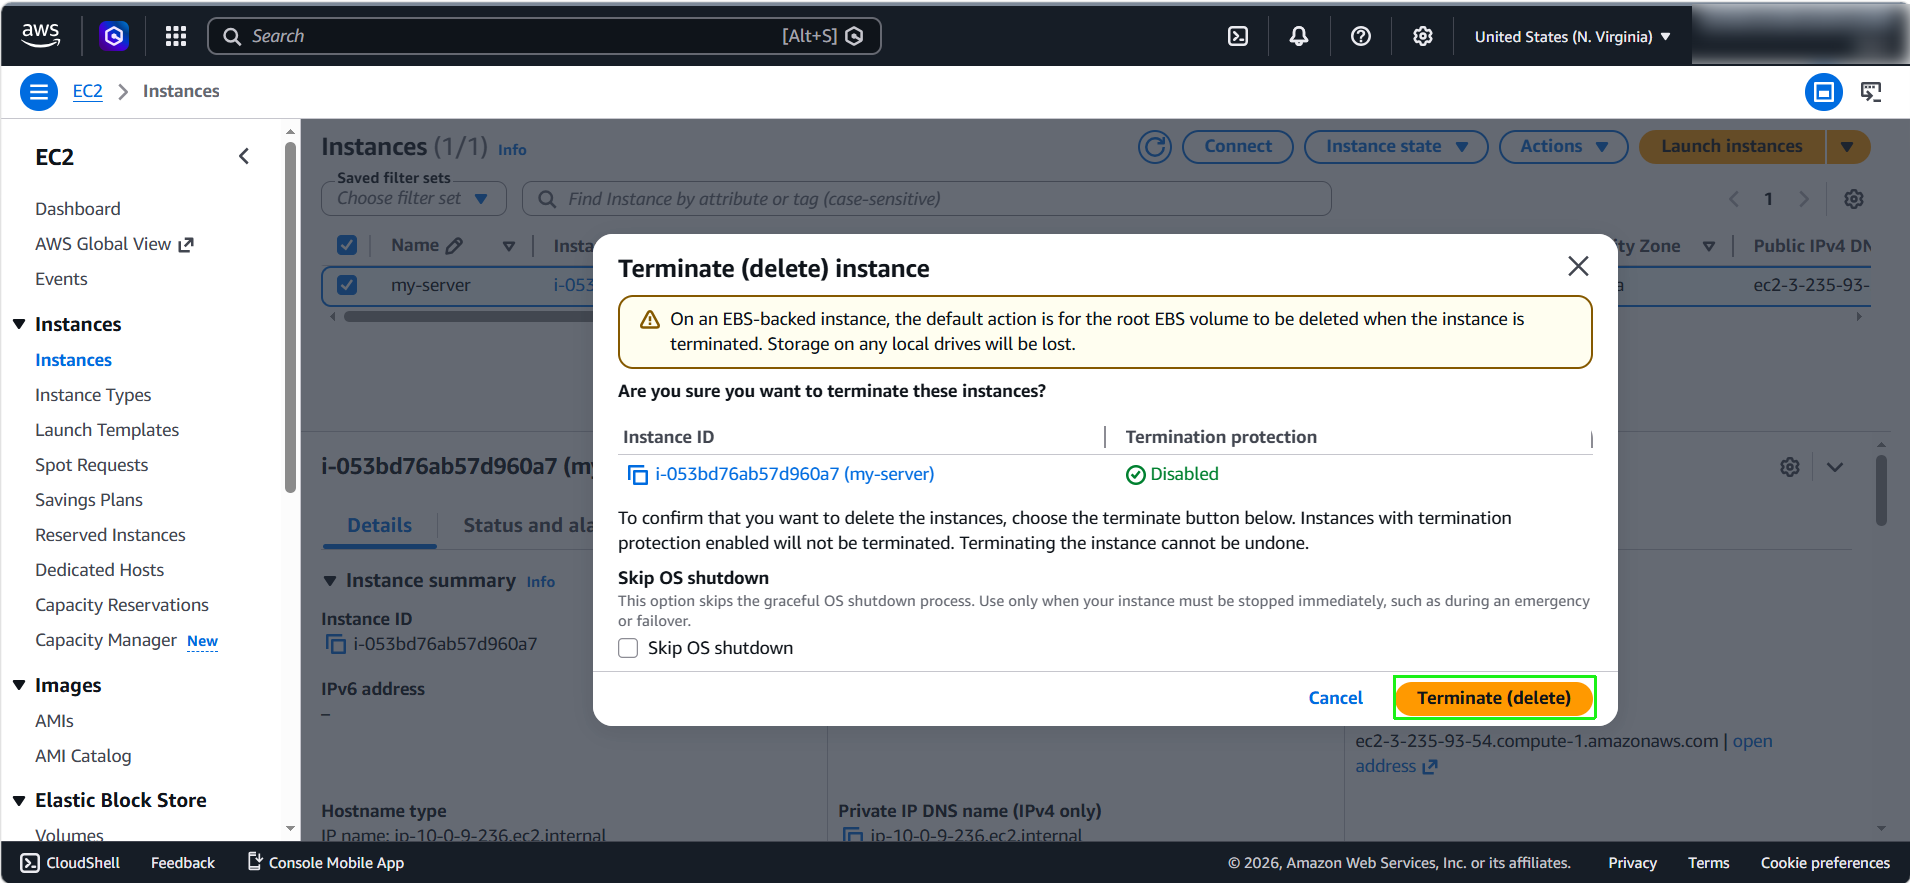
Task: Collapse the Elastic Block Store section
Action: tap(19, 800)
